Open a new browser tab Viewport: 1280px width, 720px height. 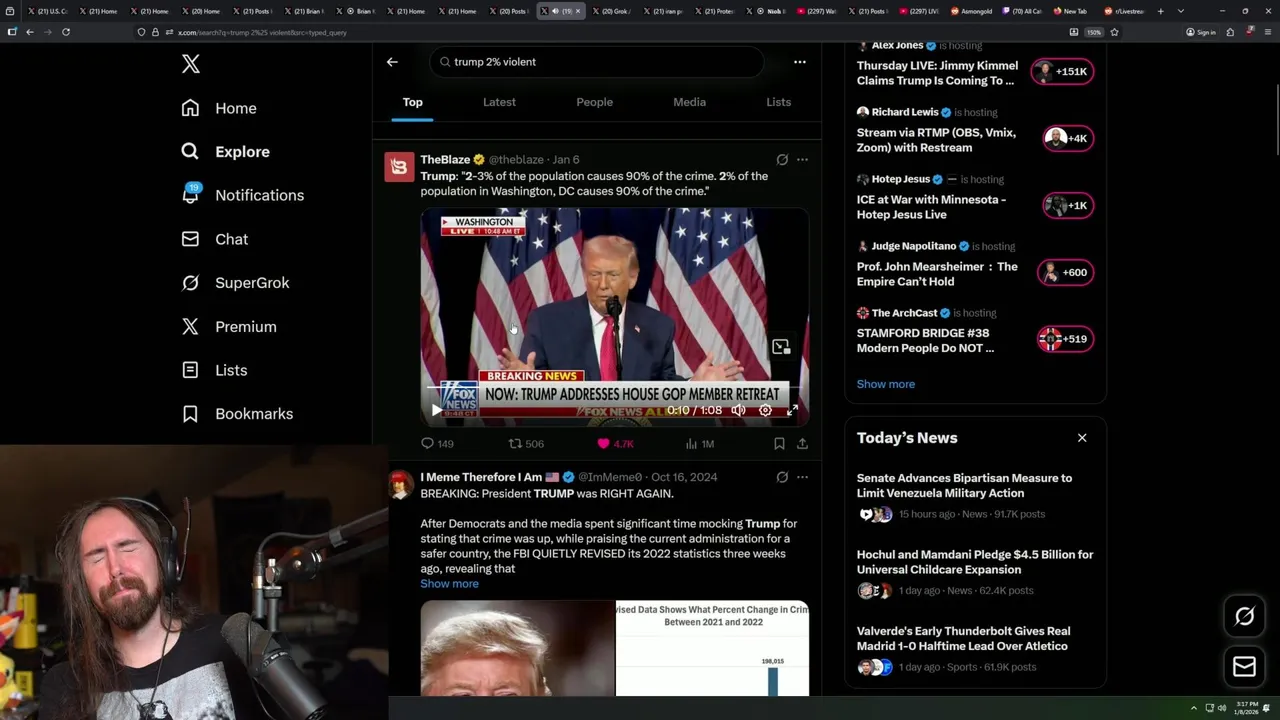(x=1161, y=11)
